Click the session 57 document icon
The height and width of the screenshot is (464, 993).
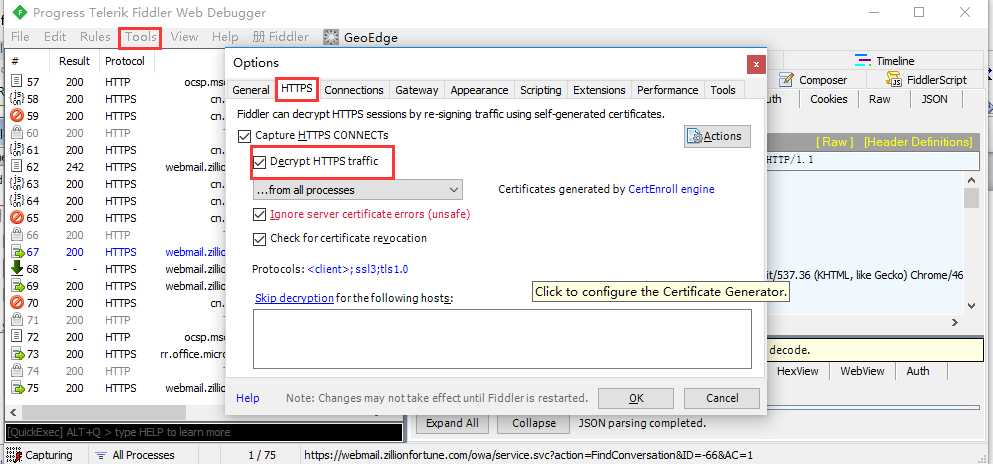(x=17, y=82)
